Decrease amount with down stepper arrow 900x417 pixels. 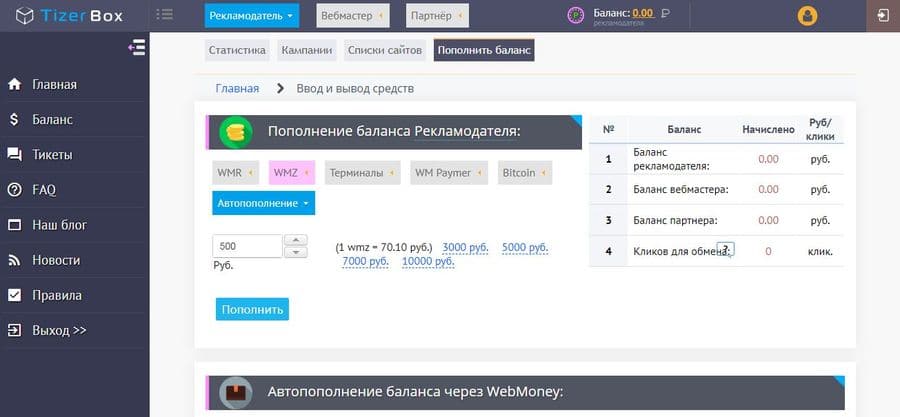pyautogui.click(x=296, y=252)
